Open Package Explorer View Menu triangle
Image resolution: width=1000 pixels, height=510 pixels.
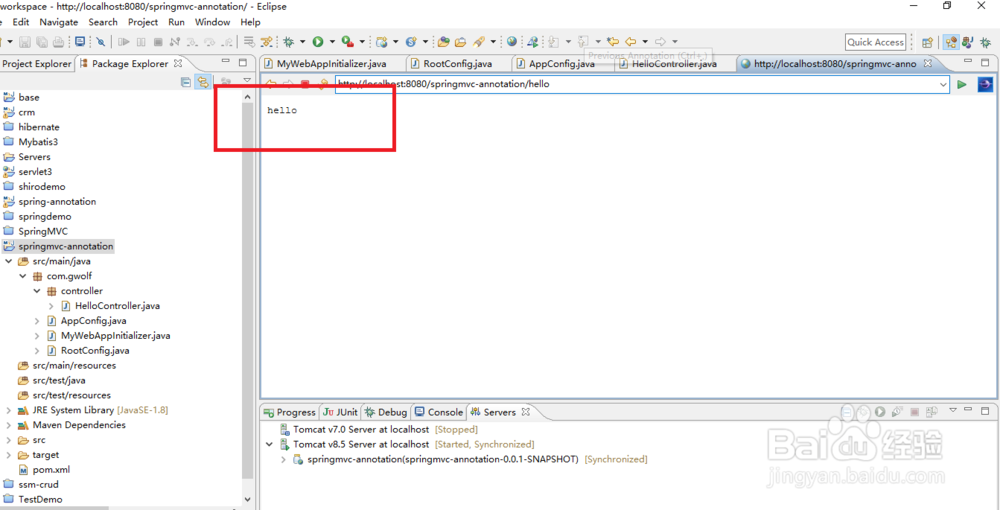(x=247, y=81)
